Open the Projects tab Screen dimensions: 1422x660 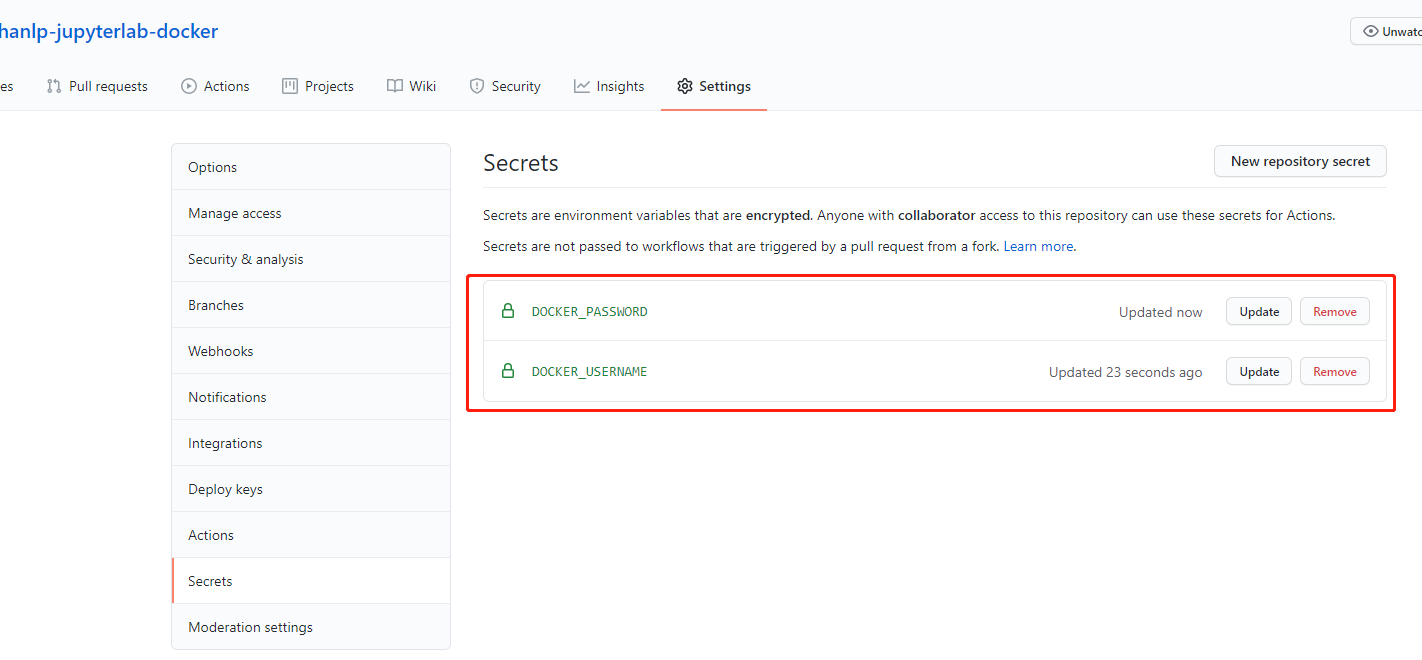coord(318,86)
